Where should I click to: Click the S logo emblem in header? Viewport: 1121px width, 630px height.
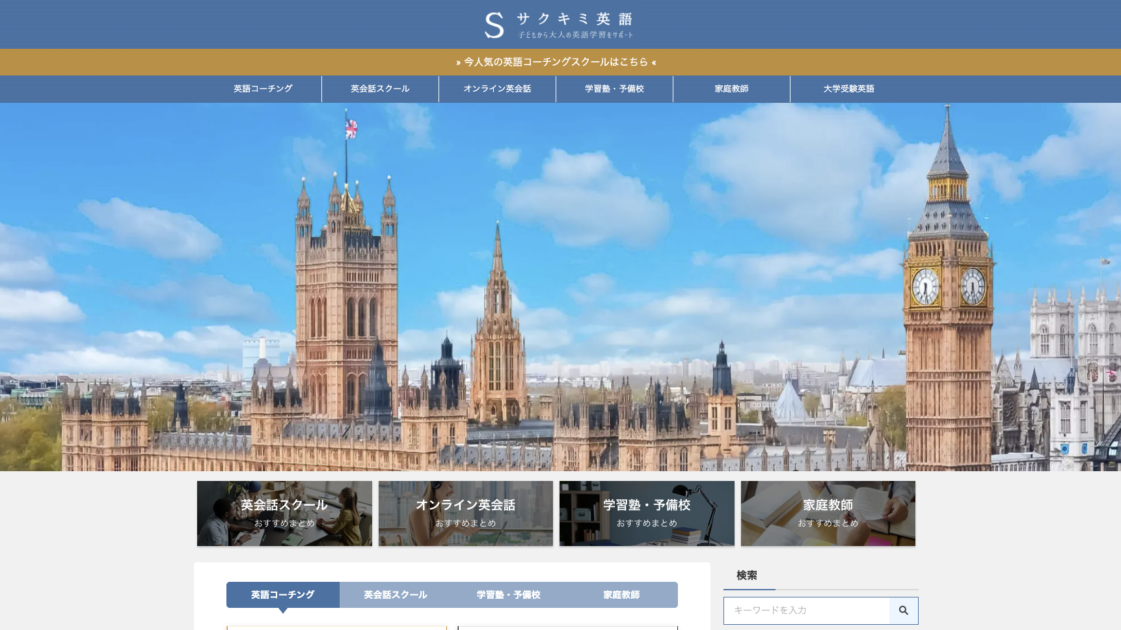click(x=494, y=25)
